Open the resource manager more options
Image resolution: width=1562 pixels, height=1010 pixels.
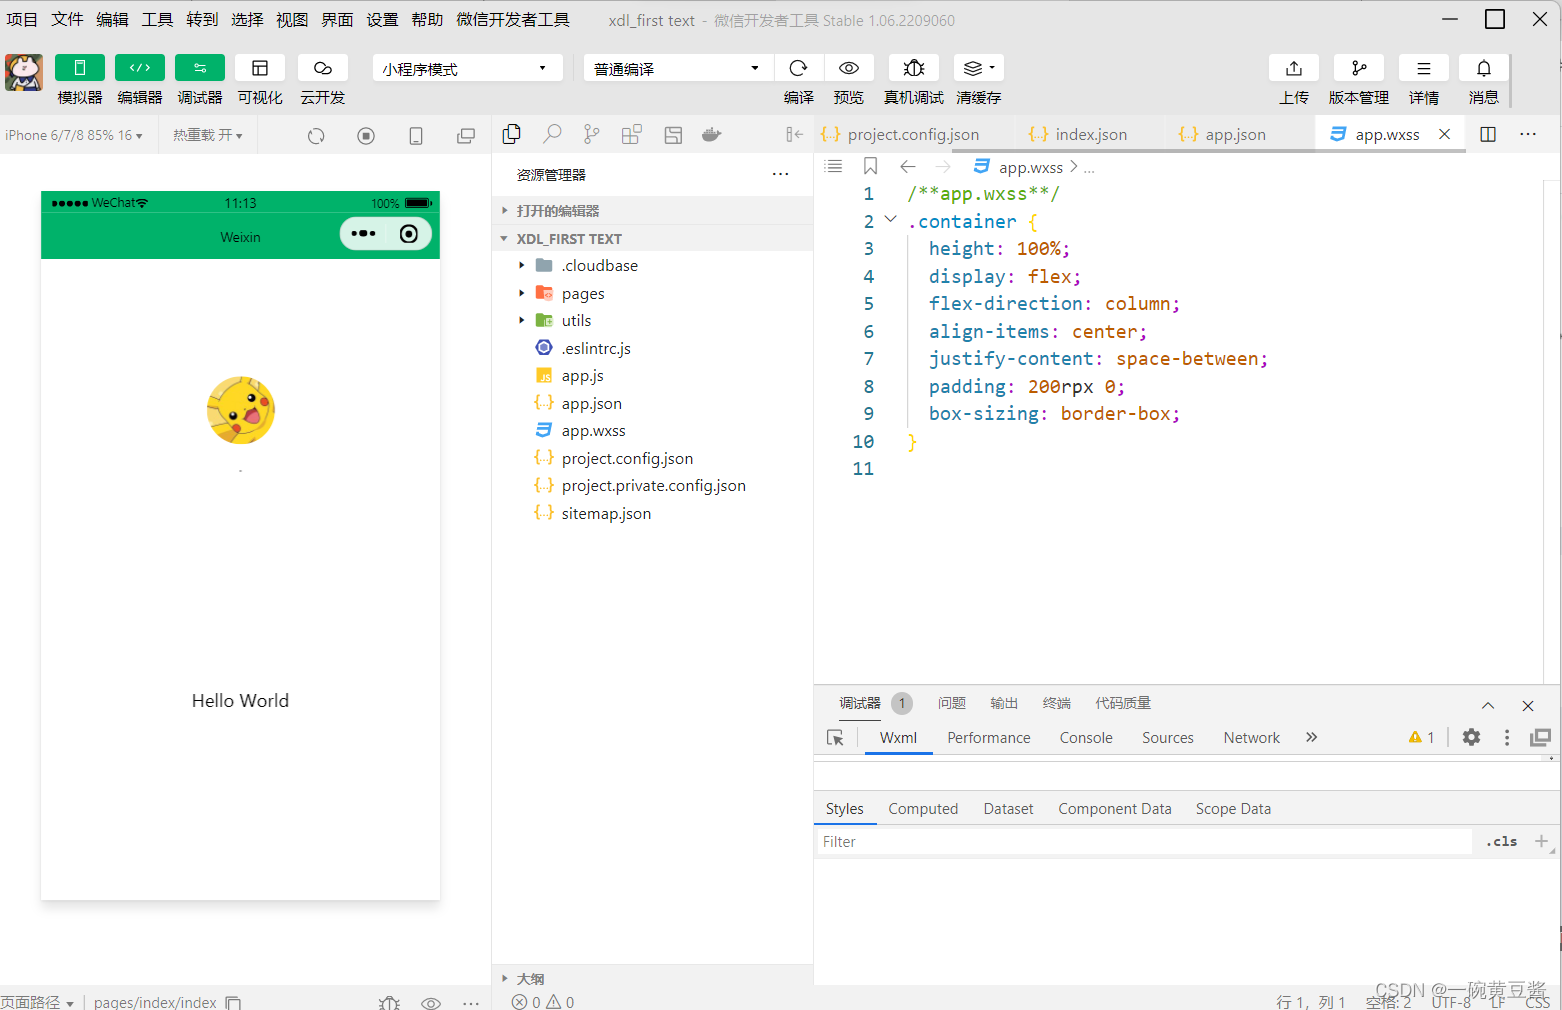[780, 174]
